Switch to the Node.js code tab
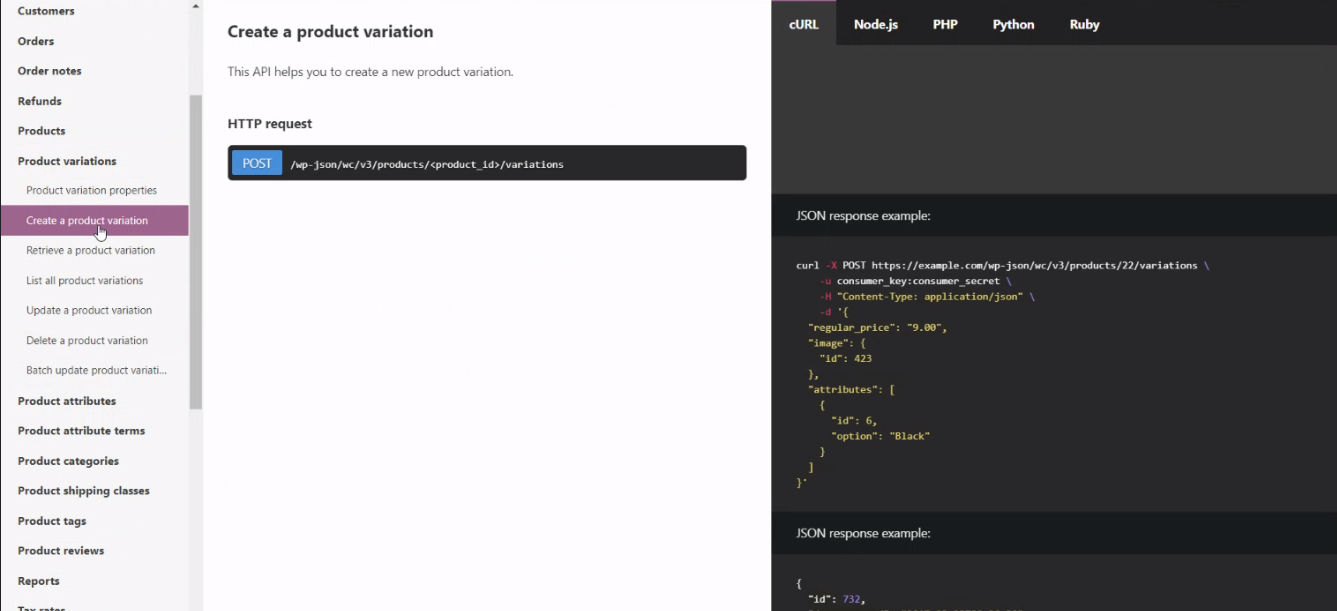The width and height of the screenshot is (1337, 611). 876,24
